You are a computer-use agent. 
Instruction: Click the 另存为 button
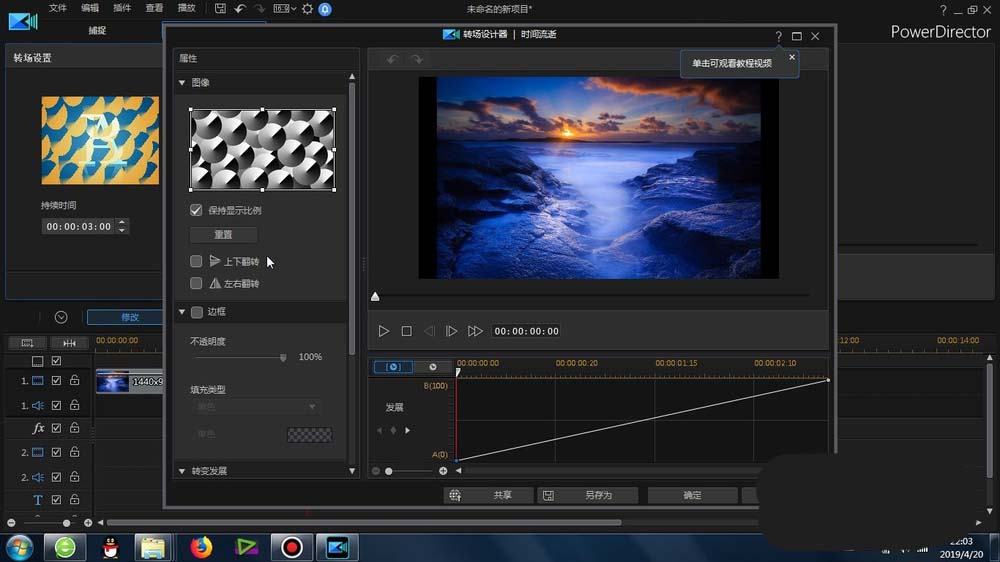coord(588,495)
